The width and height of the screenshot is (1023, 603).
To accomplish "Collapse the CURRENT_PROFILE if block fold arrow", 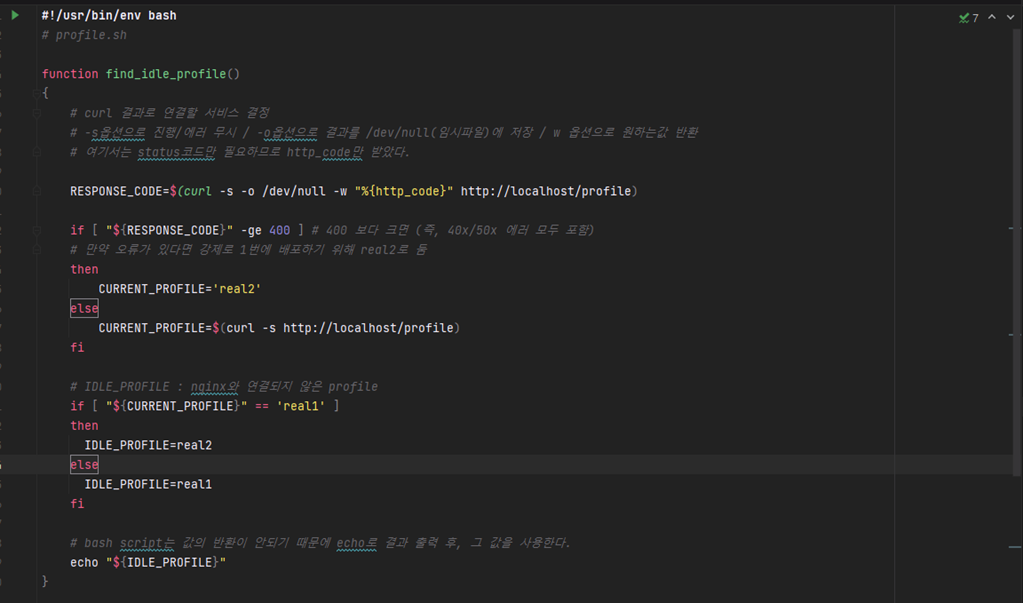I will pos(35,405).
